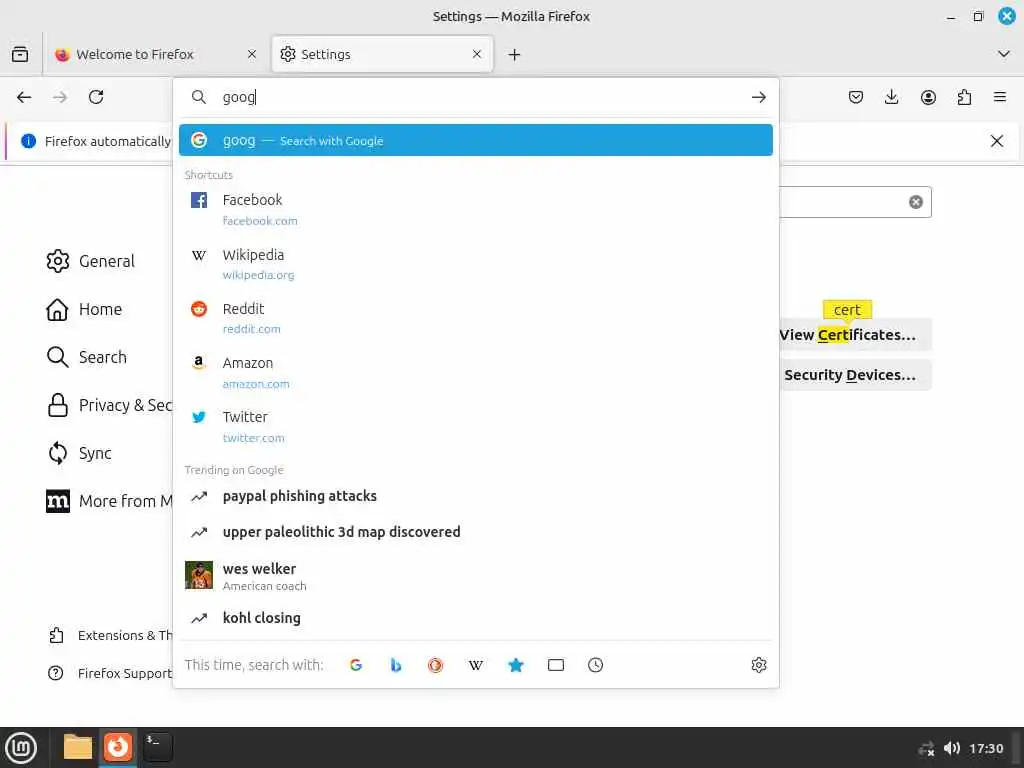The width and height of the screenshot is (1024, 768).
Task: Open the Linux Mint start menu
Action: [x=21, y=748]
